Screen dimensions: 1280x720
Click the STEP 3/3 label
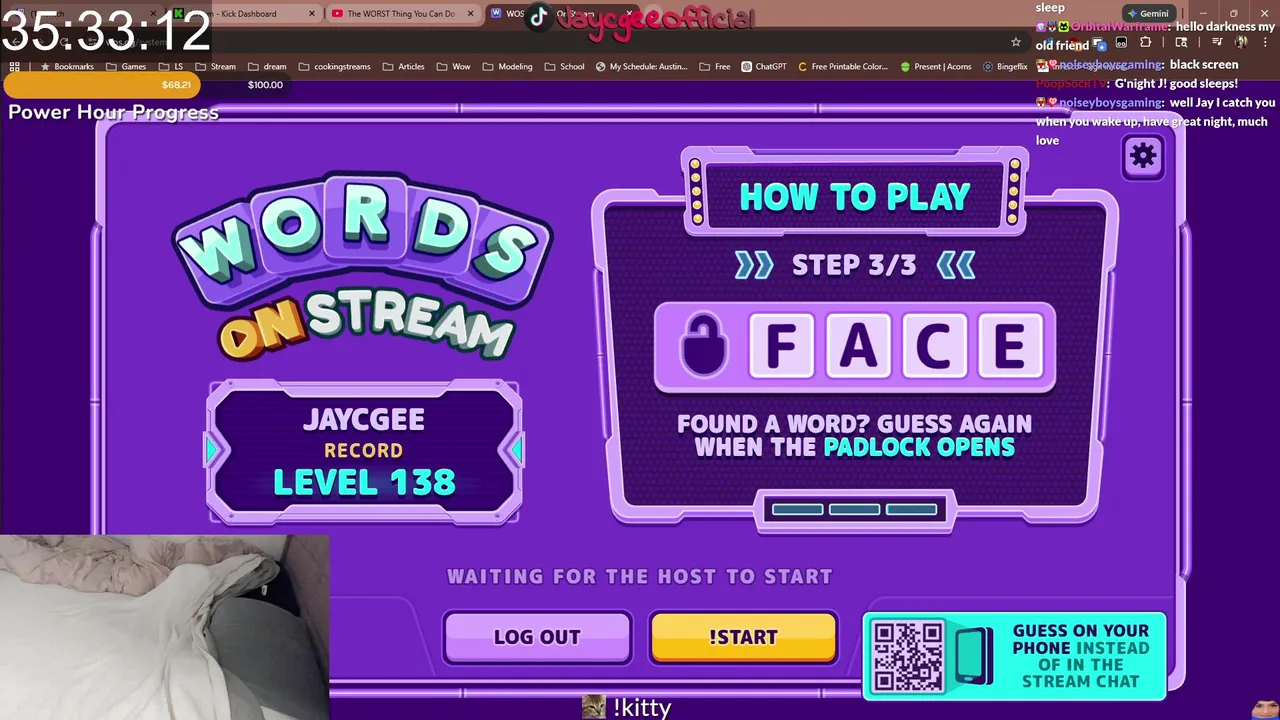854,265
